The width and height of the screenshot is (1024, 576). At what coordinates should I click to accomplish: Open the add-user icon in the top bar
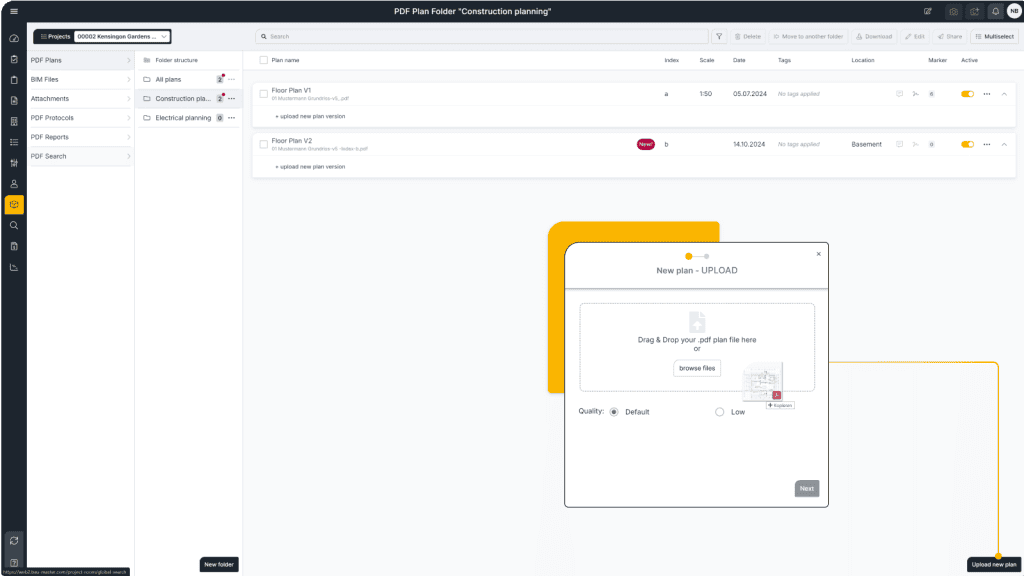(x=975, y=11)
